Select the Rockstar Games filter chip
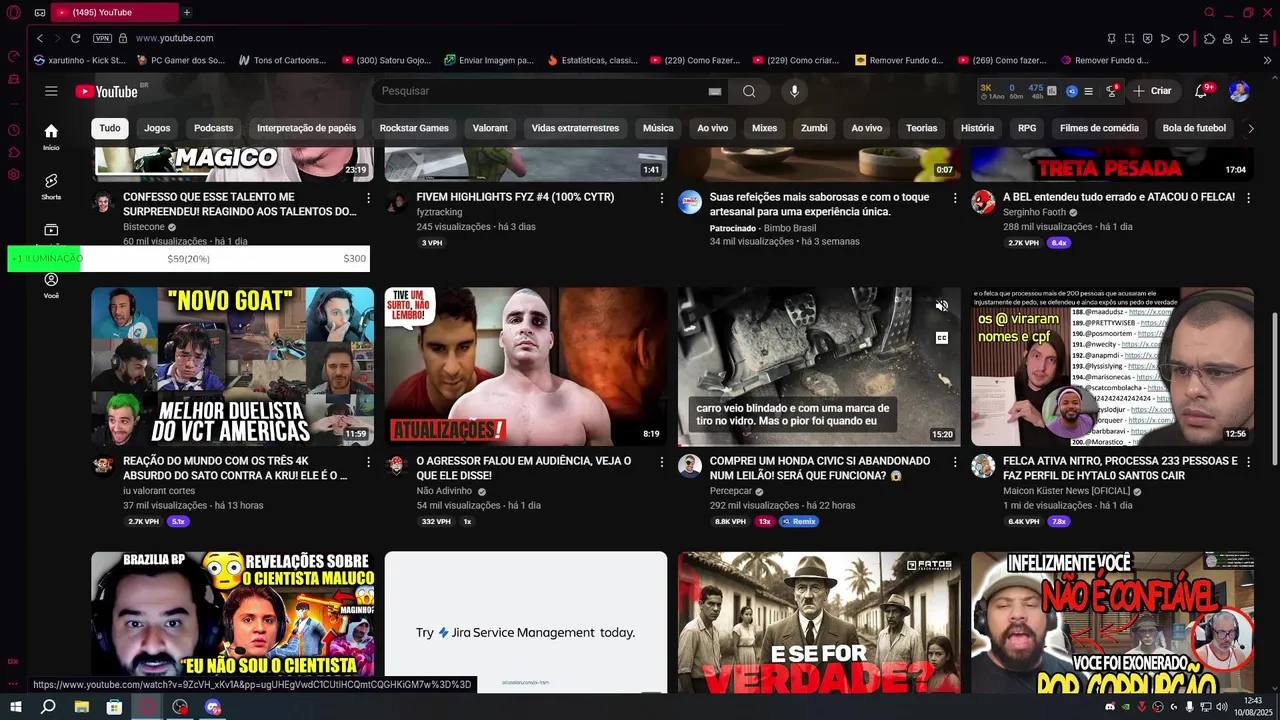Image resolution: width=1280 pixels, height=720 pixels. tap(414, 128)
